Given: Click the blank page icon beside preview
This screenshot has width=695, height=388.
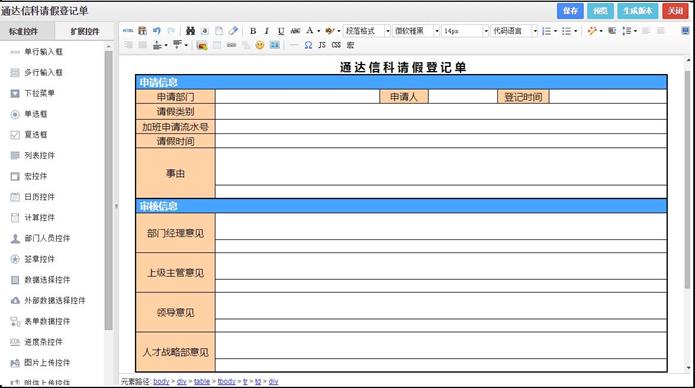Looking at the screenshot, I should (219, 31).
